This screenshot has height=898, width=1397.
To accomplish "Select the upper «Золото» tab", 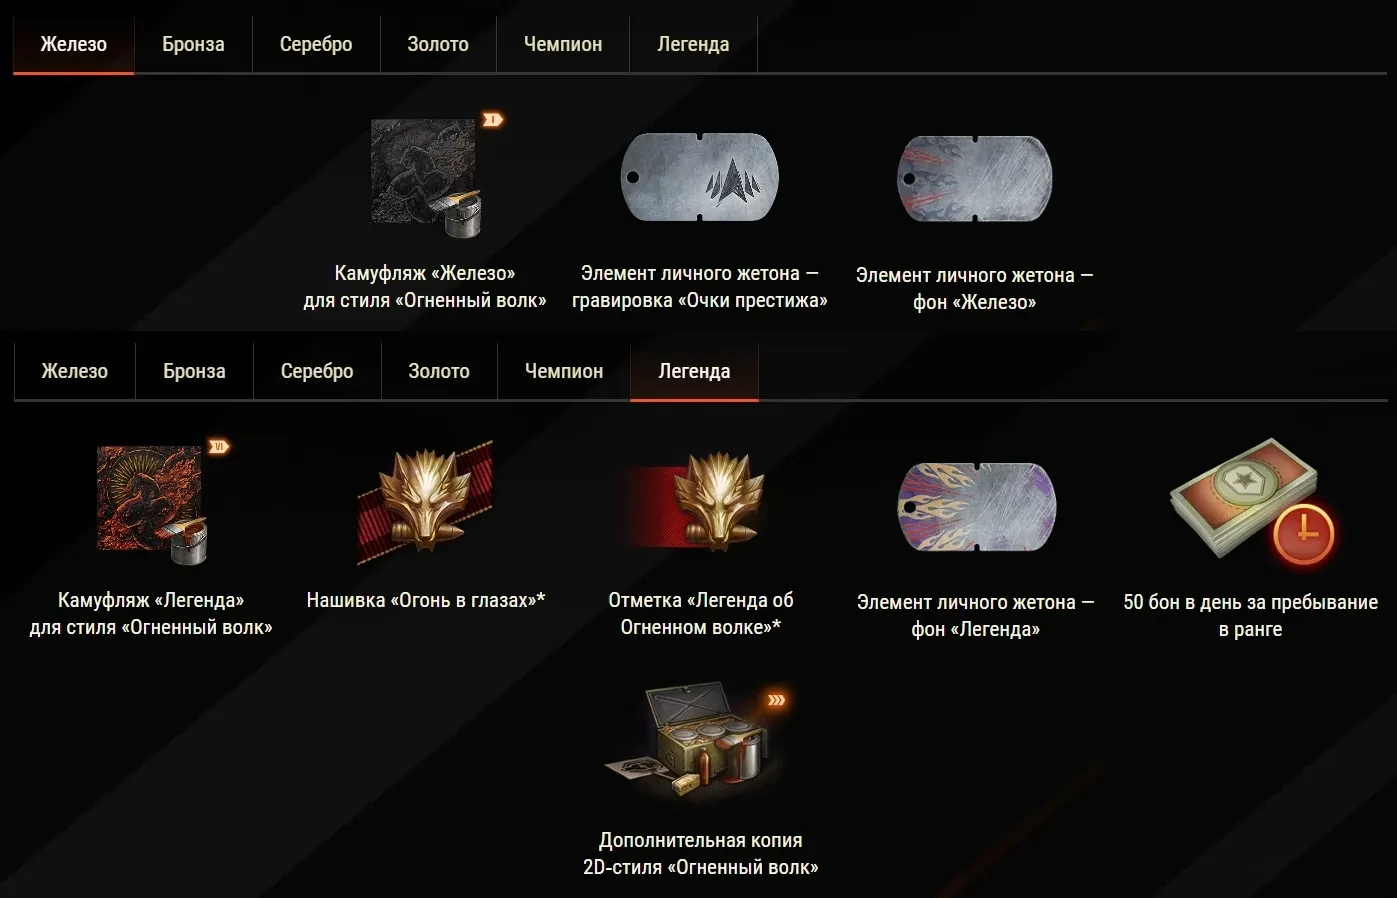I will pyautogui.click(x=438, y=44).
